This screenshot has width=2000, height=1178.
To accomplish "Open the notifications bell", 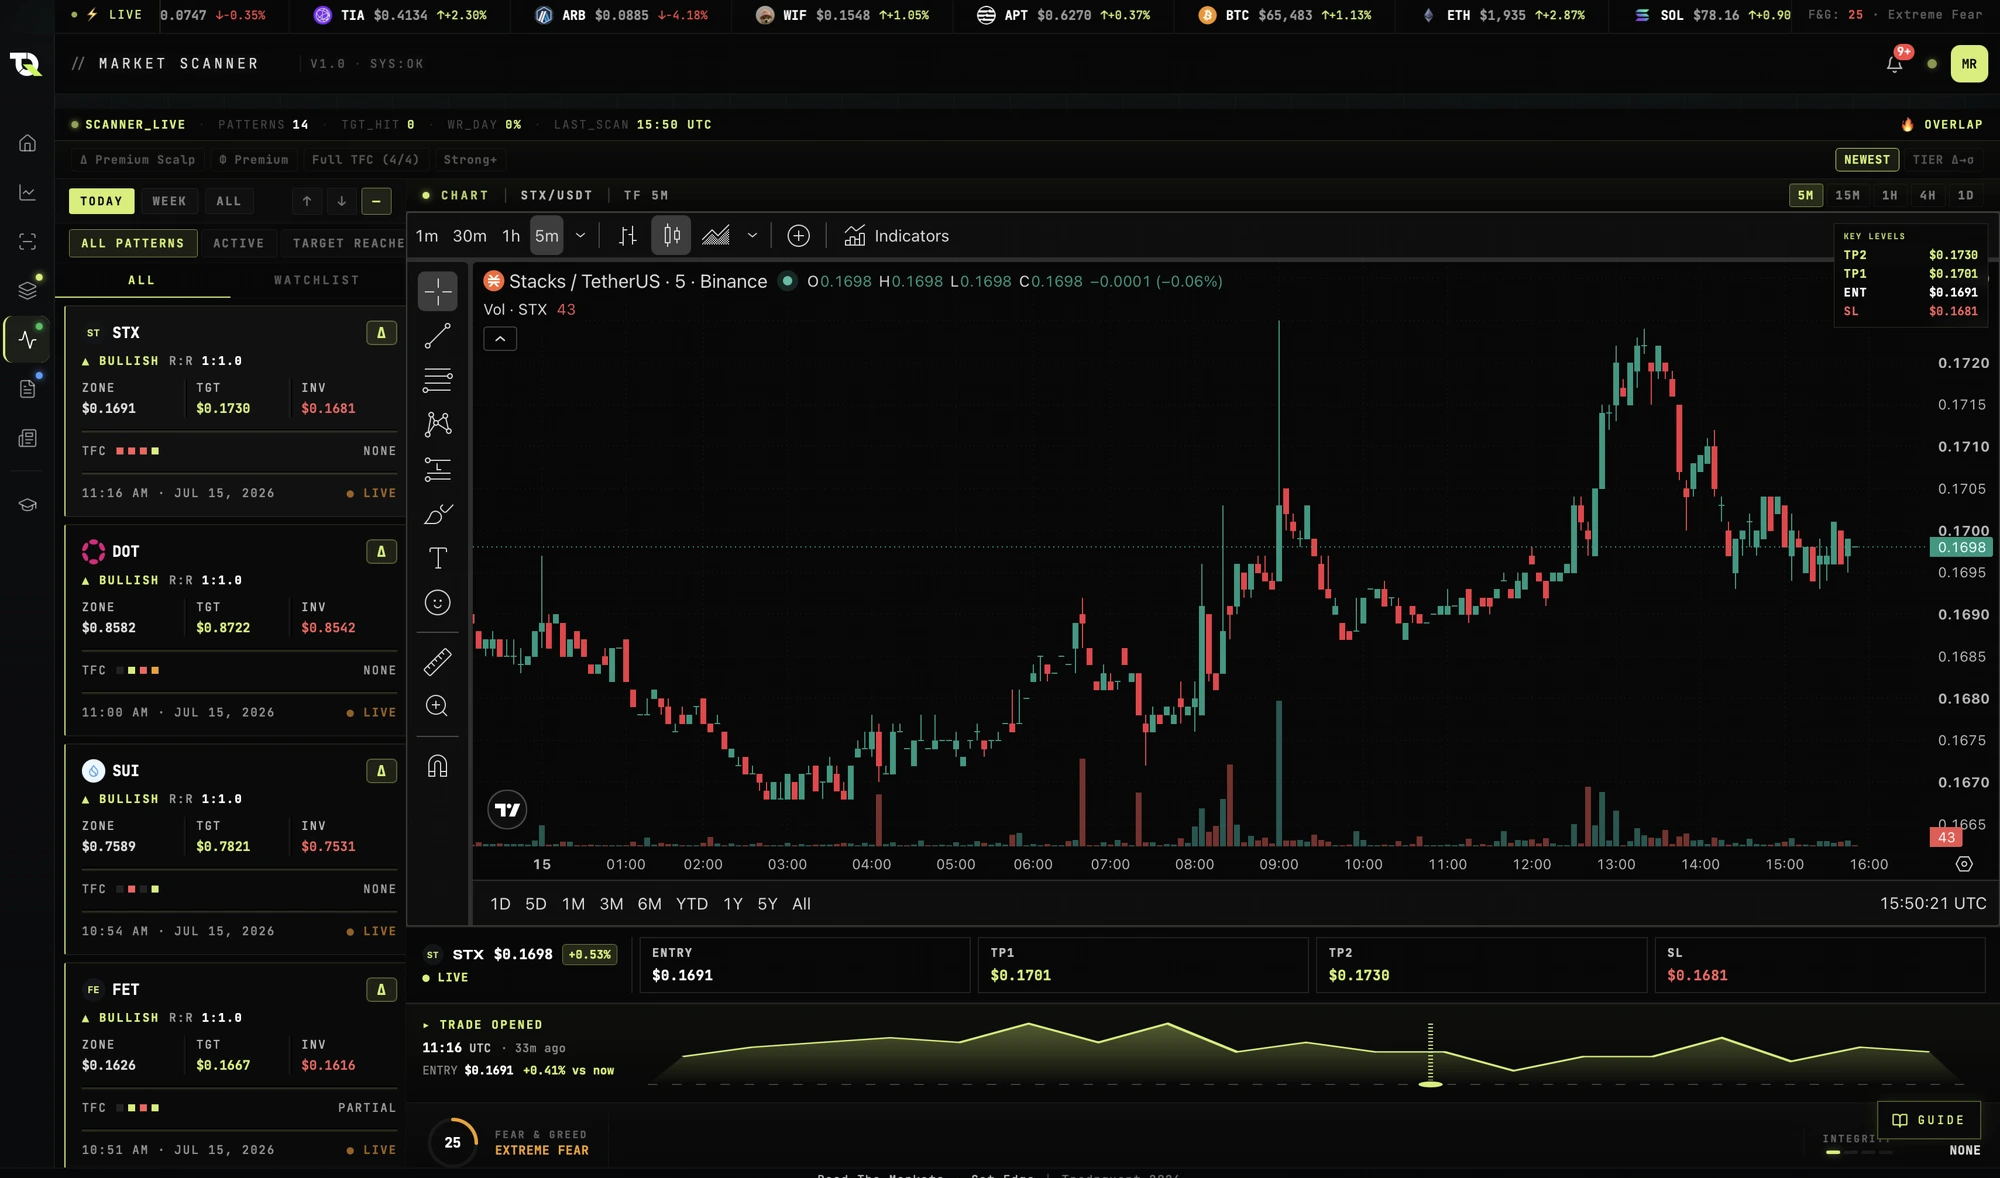I will 1895,63.
